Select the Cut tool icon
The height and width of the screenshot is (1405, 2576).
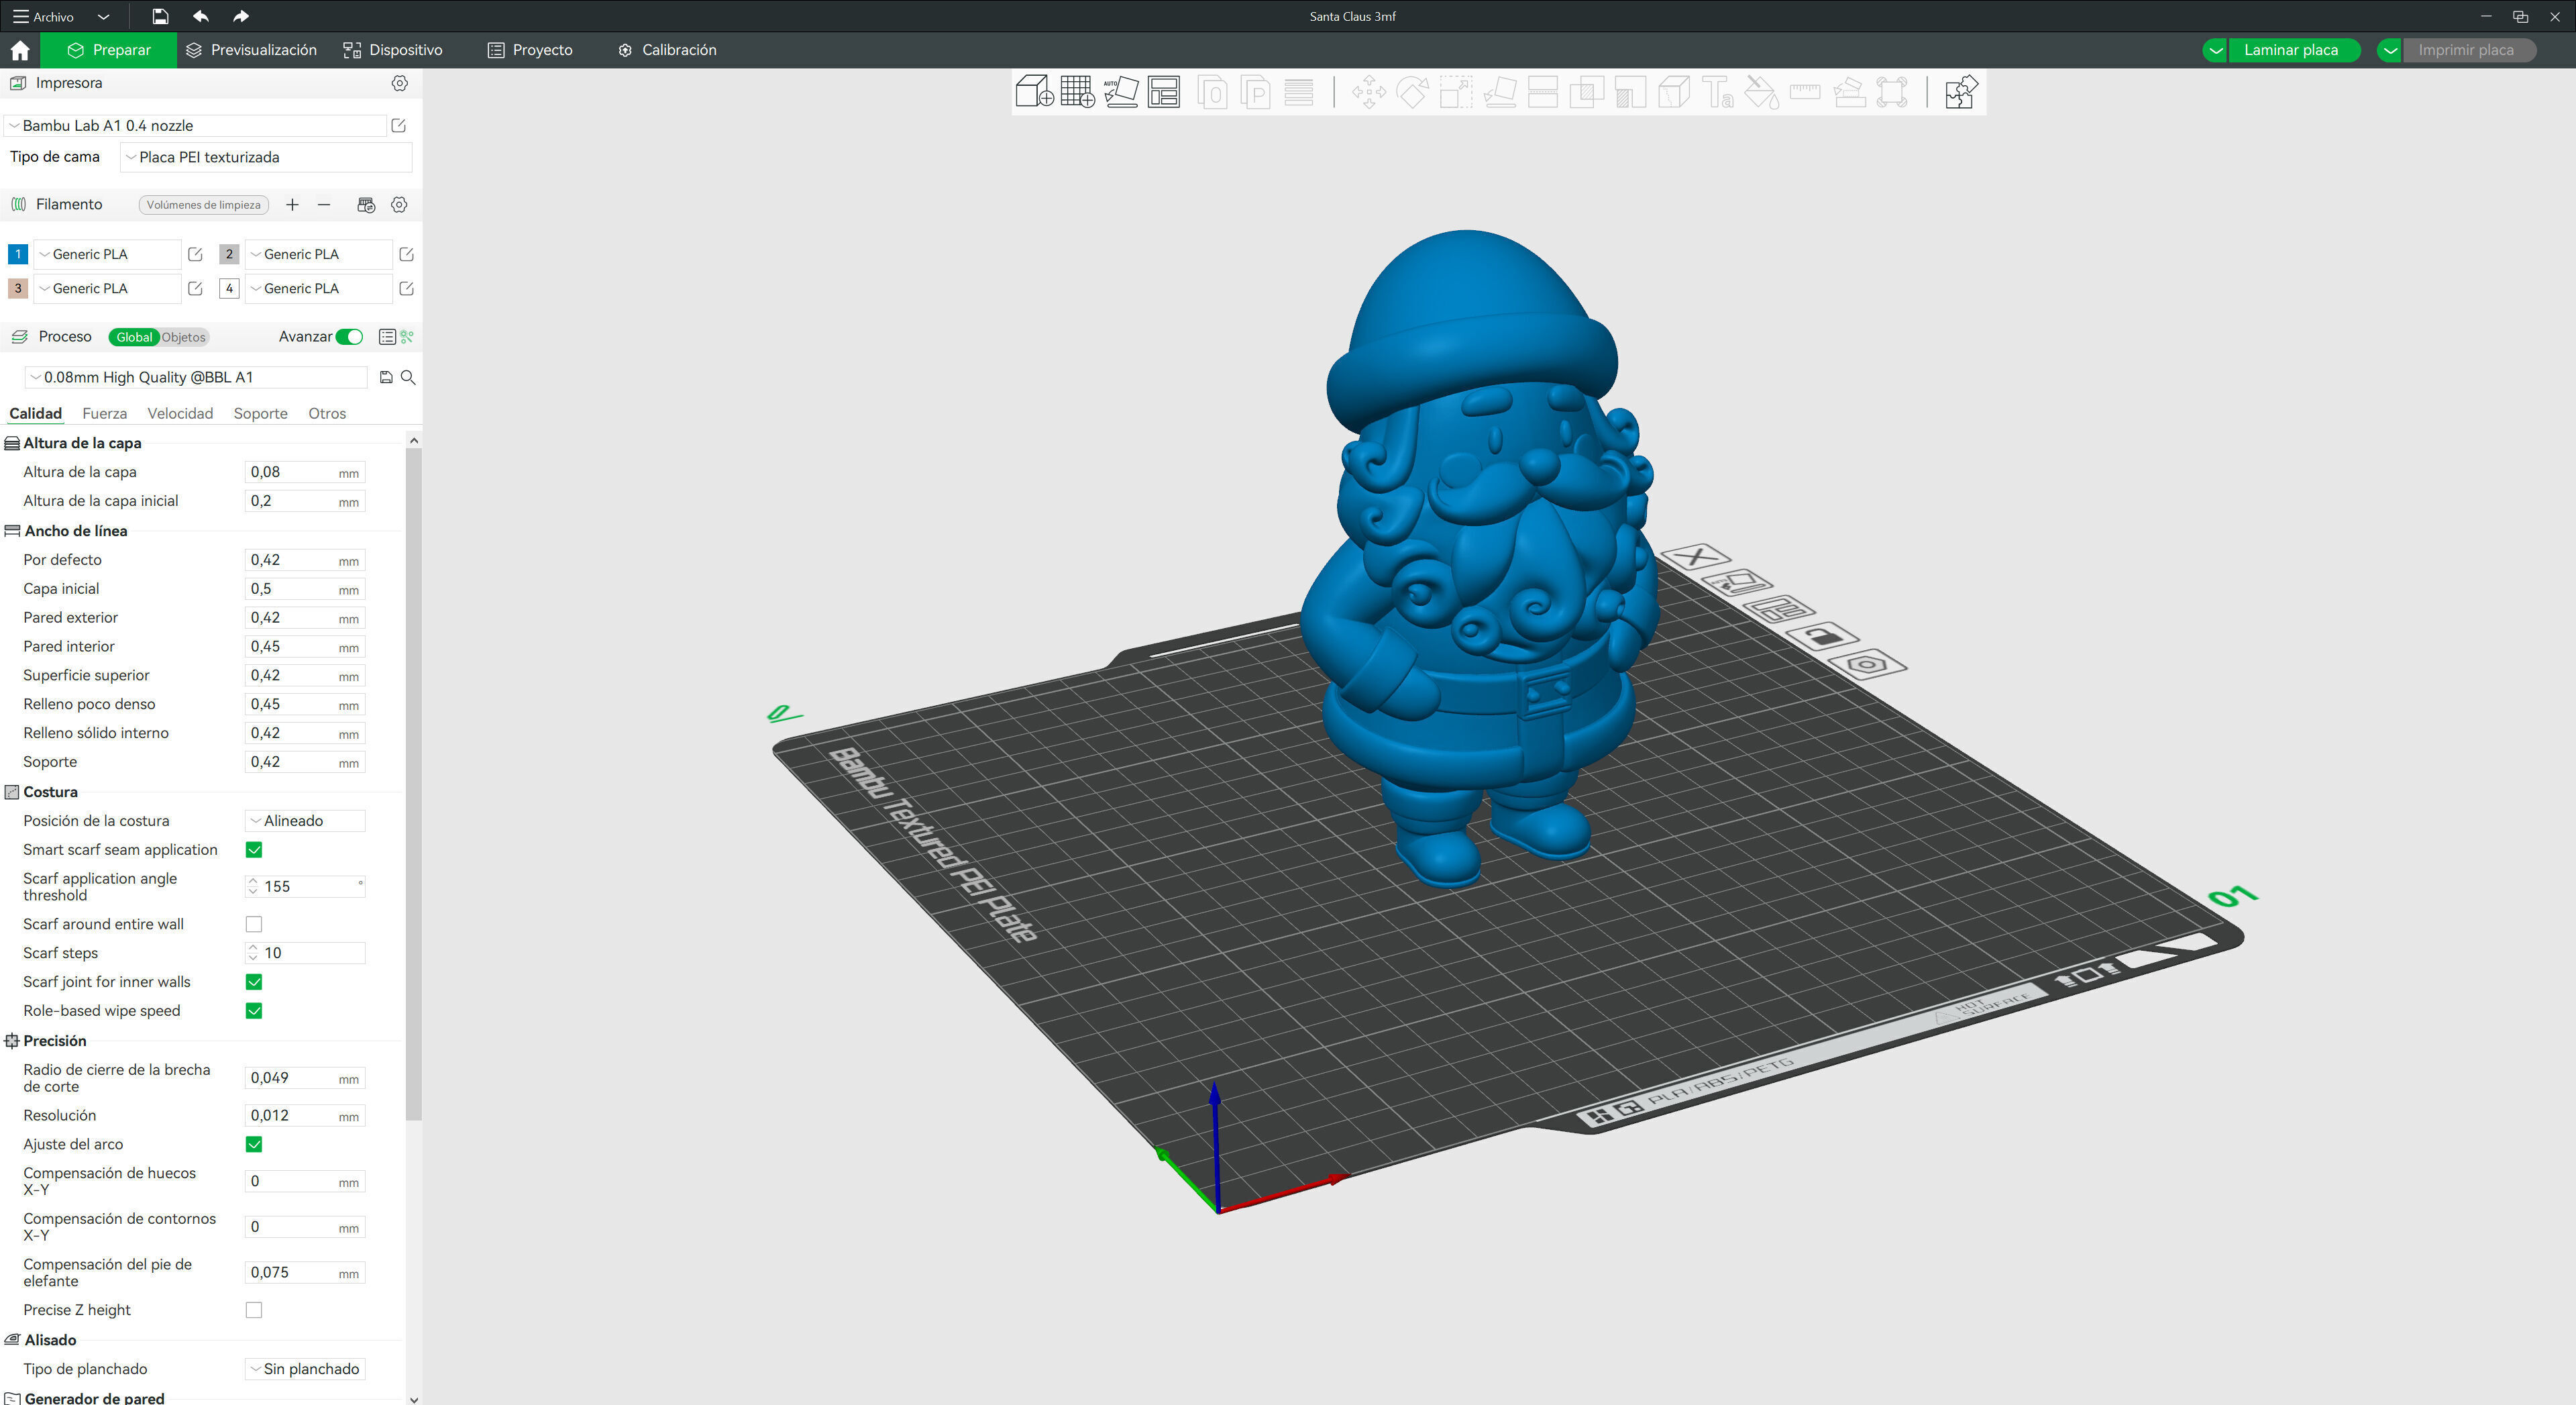click(1543, 93)
